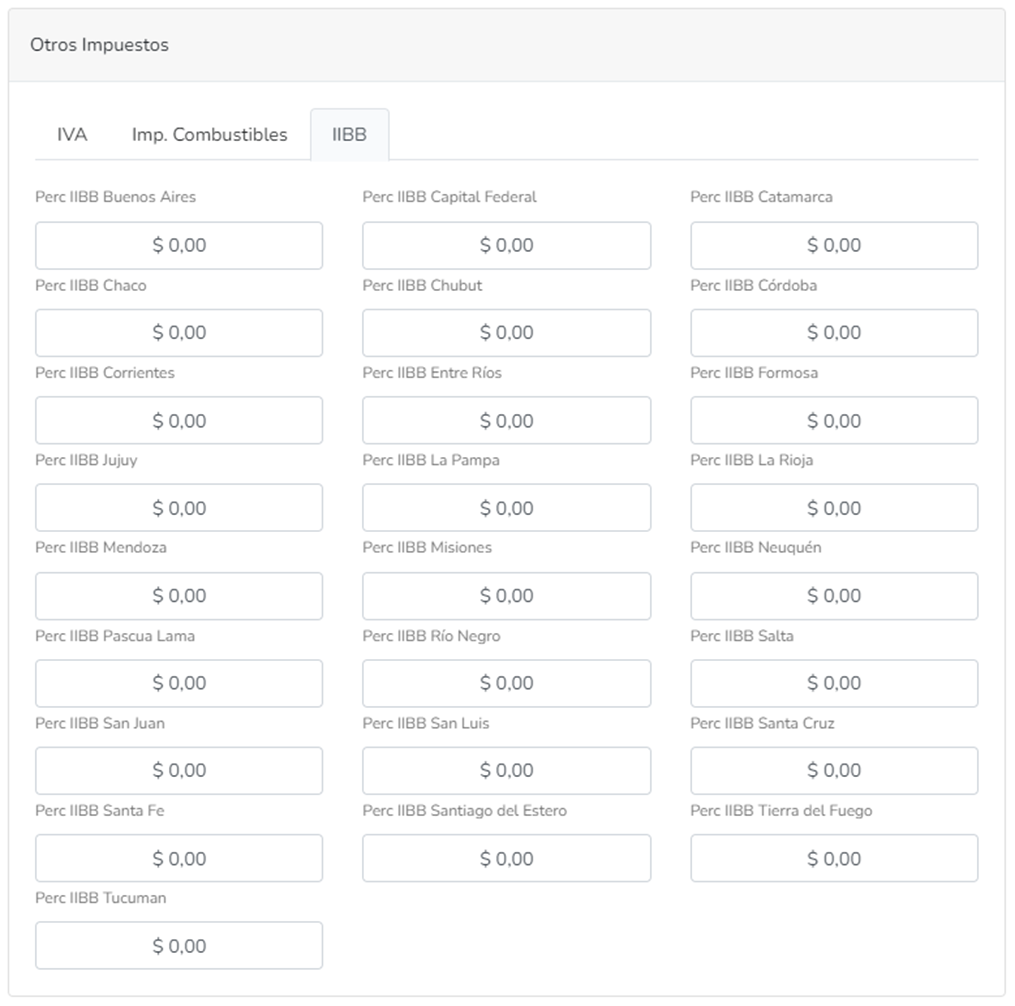Click the Perc IIBB Mendoza input
This screenshot has width=1015, height=1006.
[179, 596]
